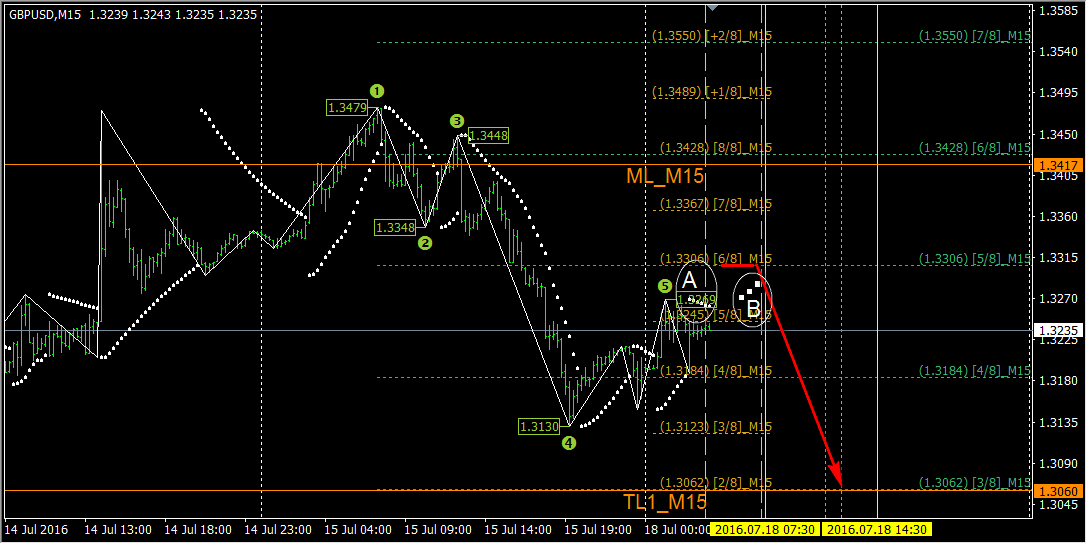The height and width of the screenshot is (544, 1087).
Task: Click the green (1.3550) [7/8]_M15 label
Action: pyautogui.click(x=975, y=35)
